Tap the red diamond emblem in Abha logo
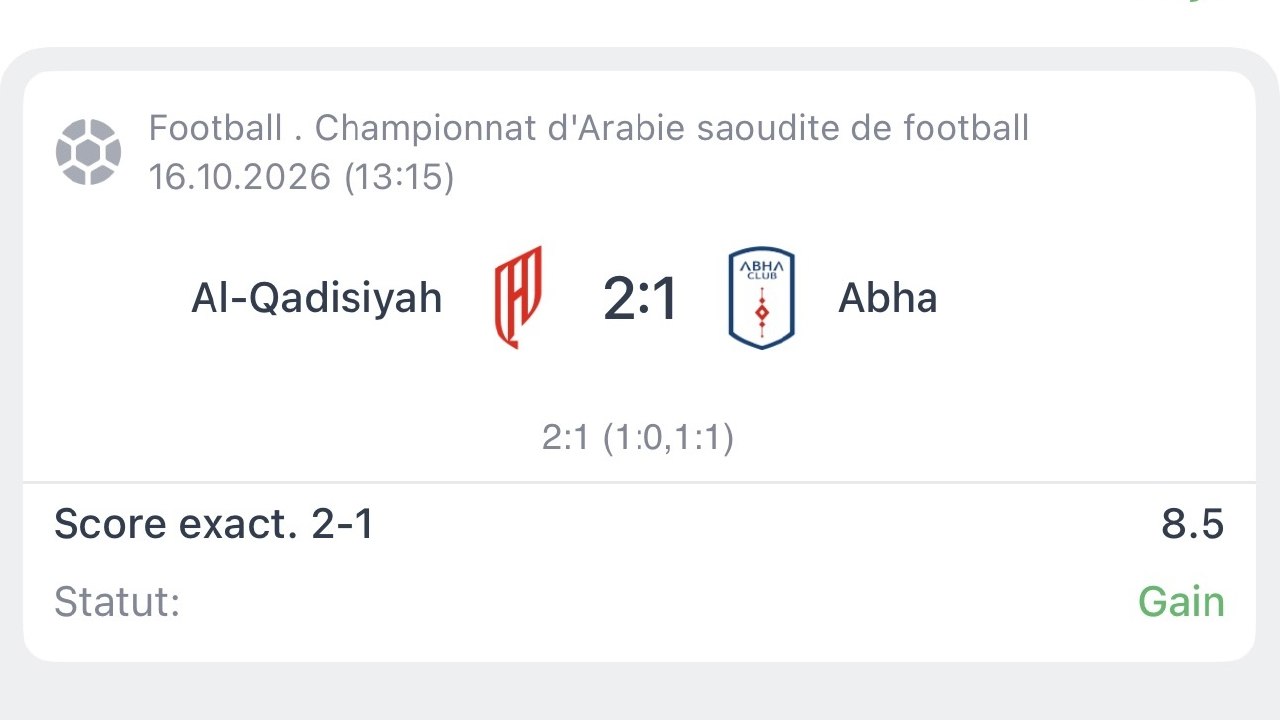This screenshot has height=720, width=1280. tap(762, 312)
